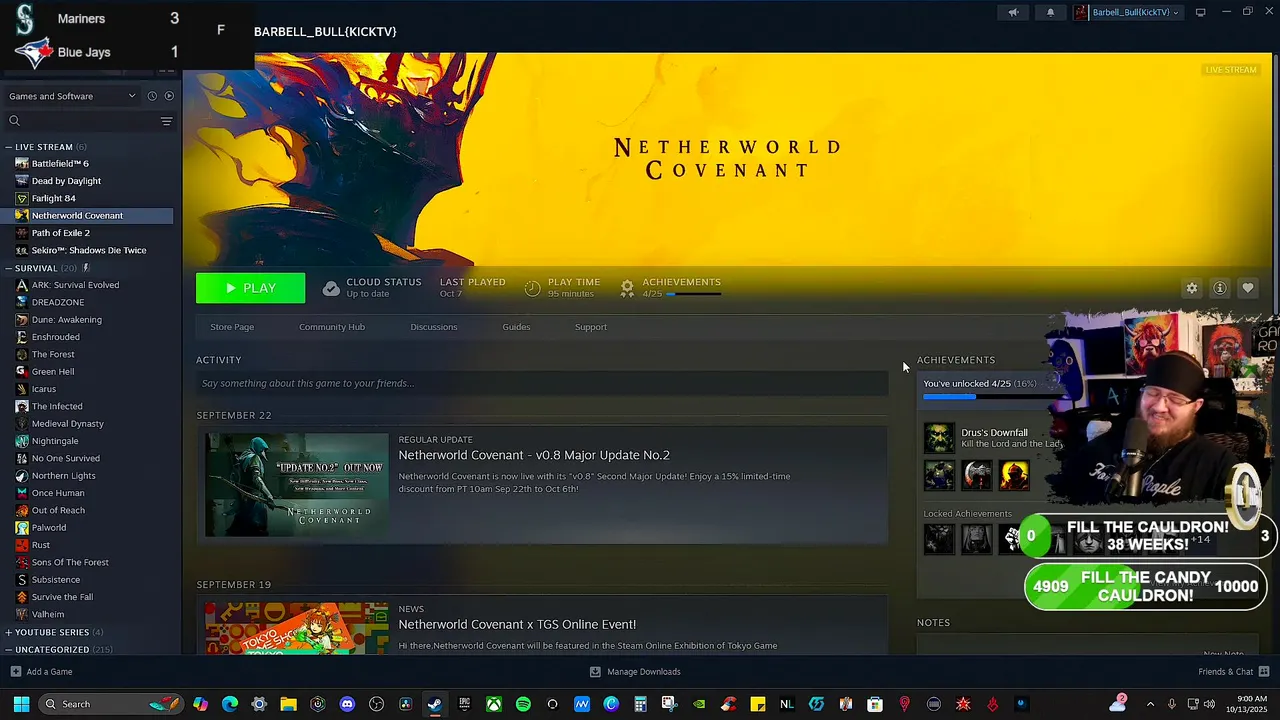Open the Games and Software dropdown
This screenshot has width=1280, height=720.
click(72, 96)
